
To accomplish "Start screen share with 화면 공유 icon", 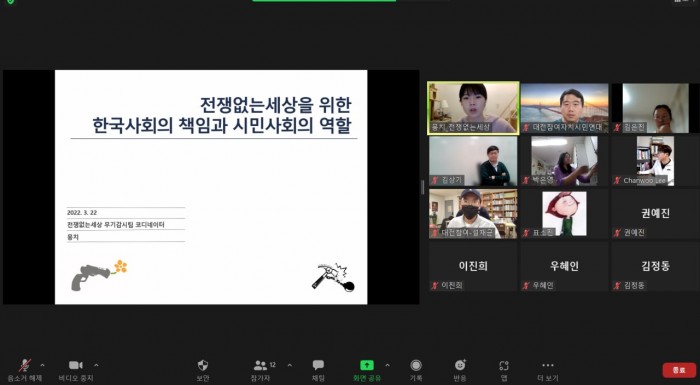I will point(367,365).
